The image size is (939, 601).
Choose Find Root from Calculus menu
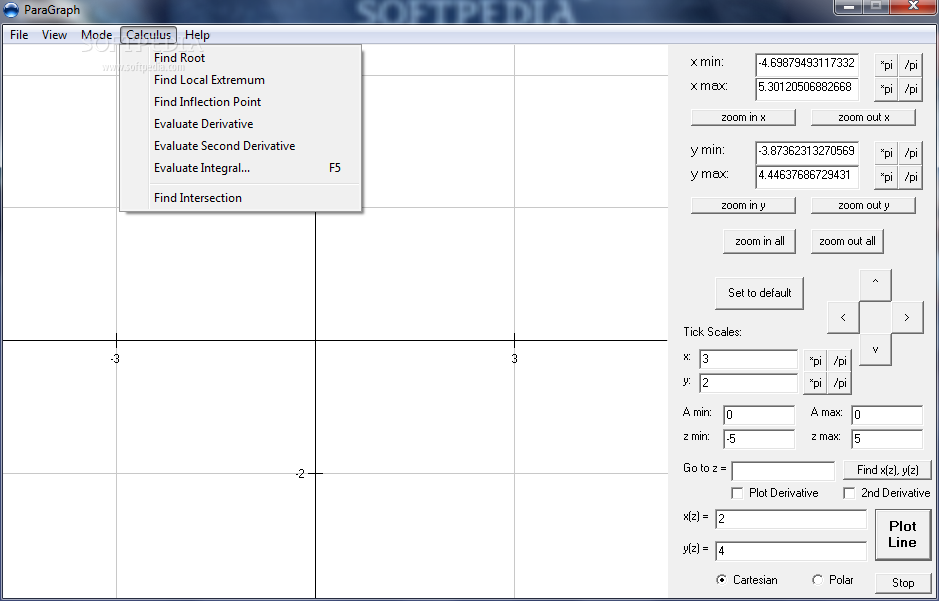coord(241,57)
